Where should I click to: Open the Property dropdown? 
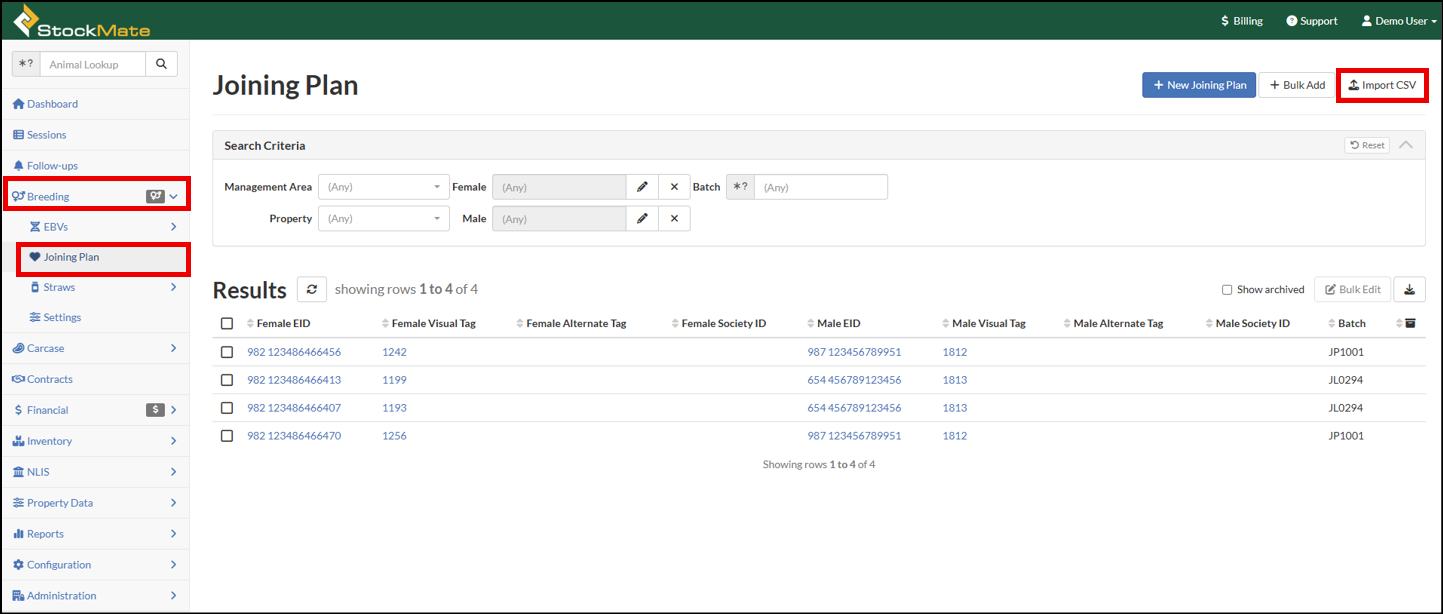click(384, 218)
